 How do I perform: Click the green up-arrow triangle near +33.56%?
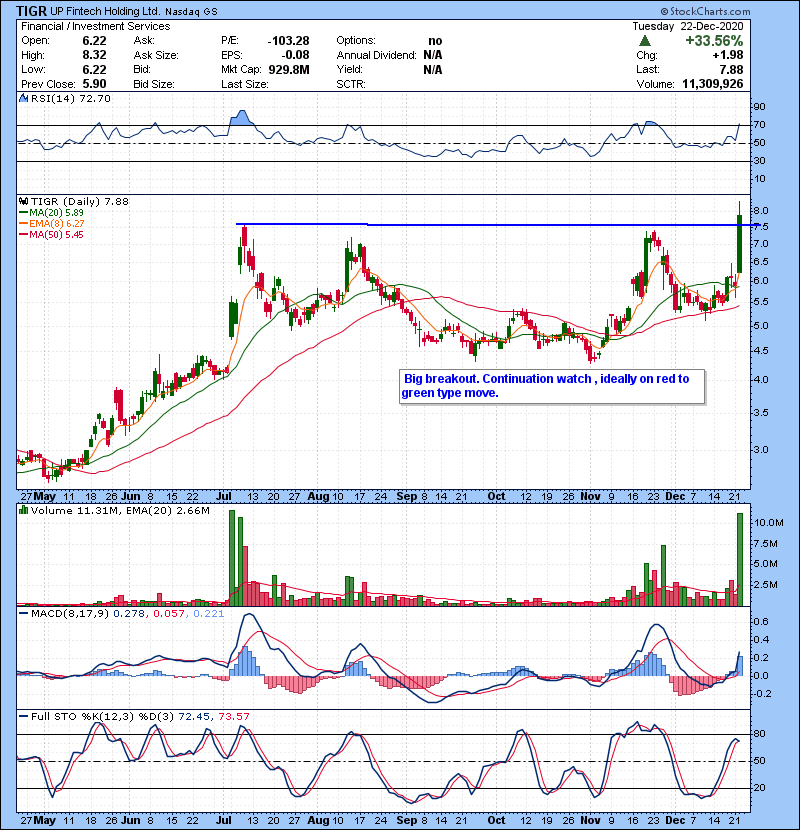(644, 41)
